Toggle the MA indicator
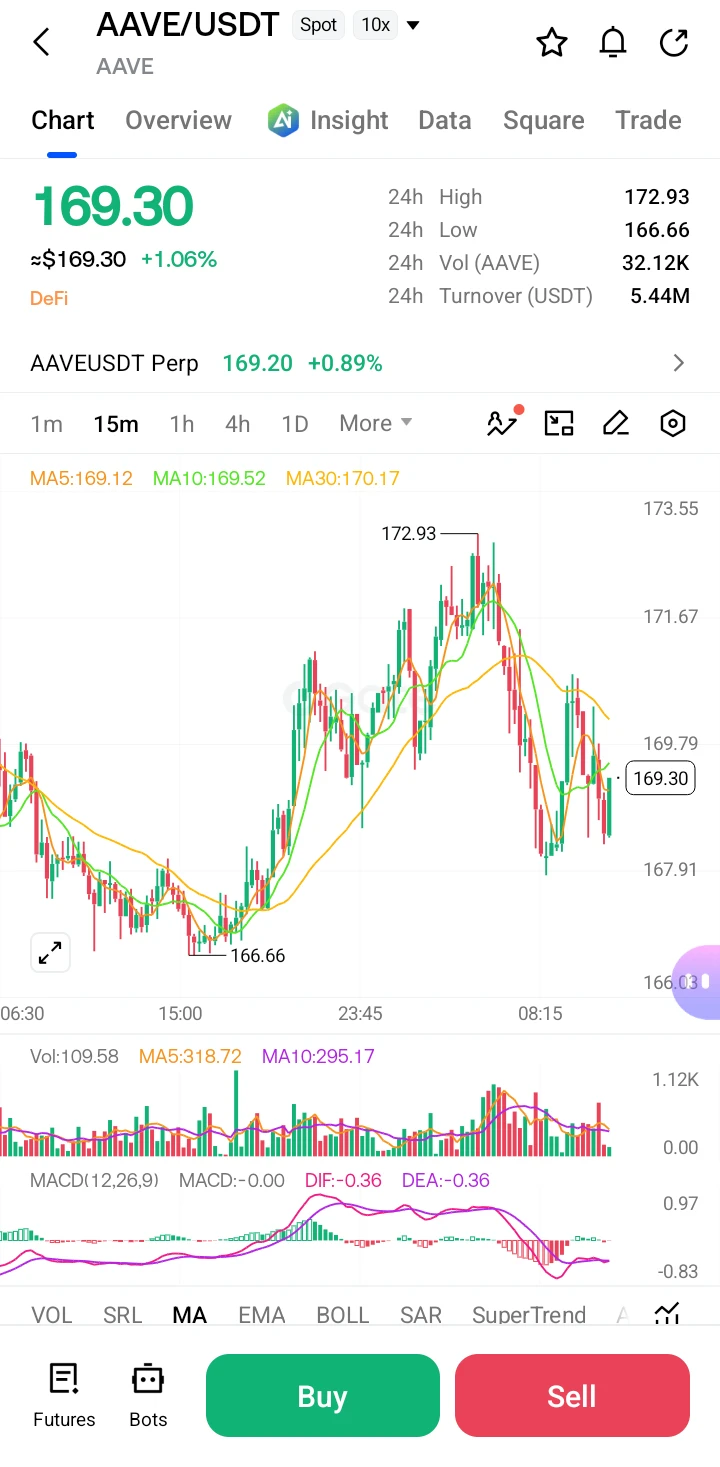Image resolution: width=720 pixels, height=1467 pixels. (x=190, y=1314)
